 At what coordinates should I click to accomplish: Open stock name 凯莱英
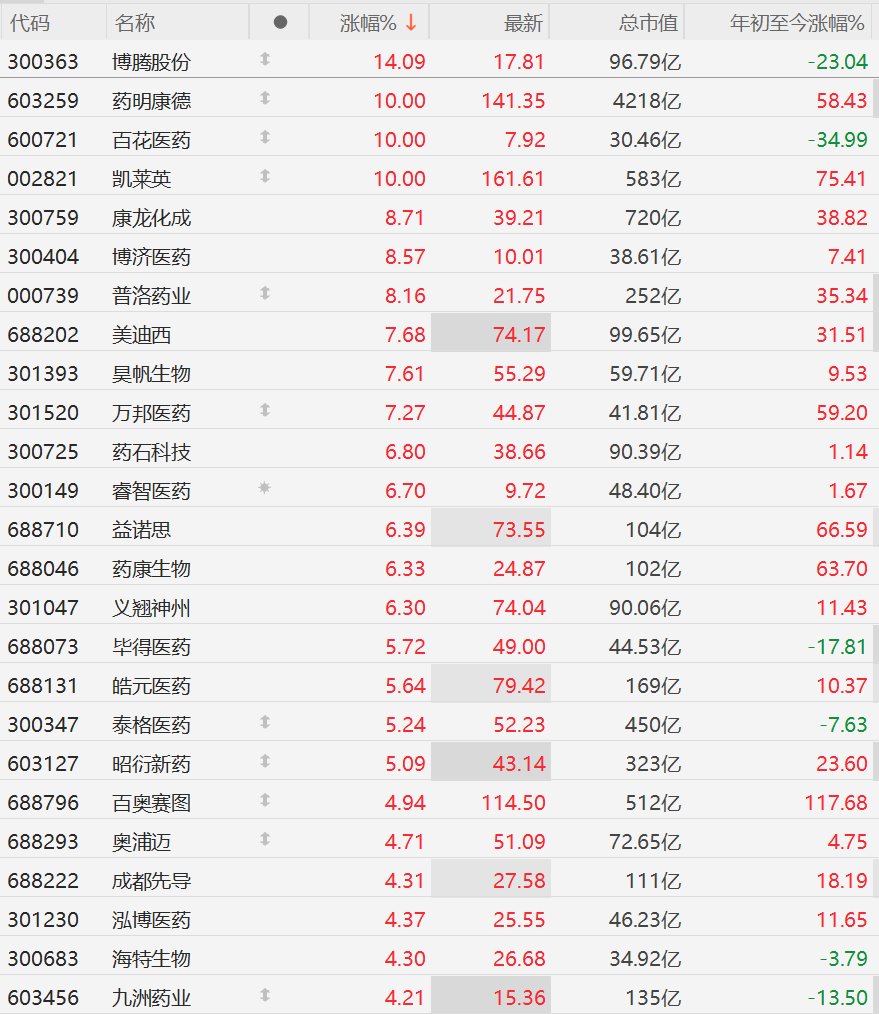[142, 179]
